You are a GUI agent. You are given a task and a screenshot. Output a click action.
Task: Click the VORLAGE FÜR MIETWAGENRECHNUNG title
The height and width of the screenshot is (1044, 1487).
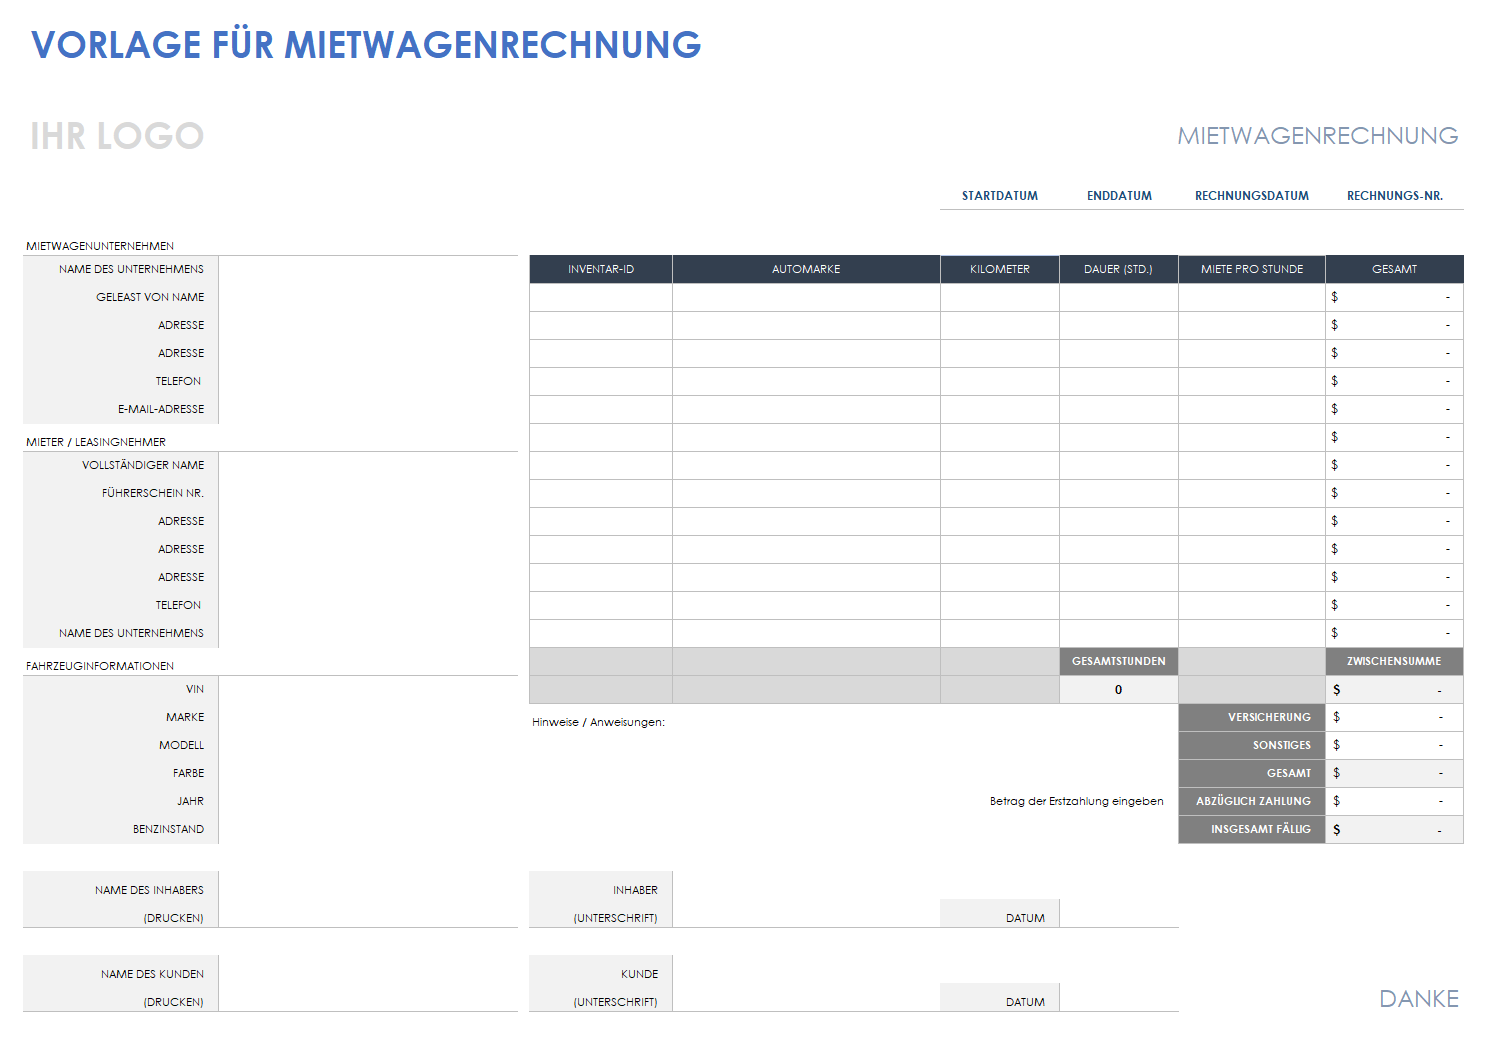click(x=366, y=45)
